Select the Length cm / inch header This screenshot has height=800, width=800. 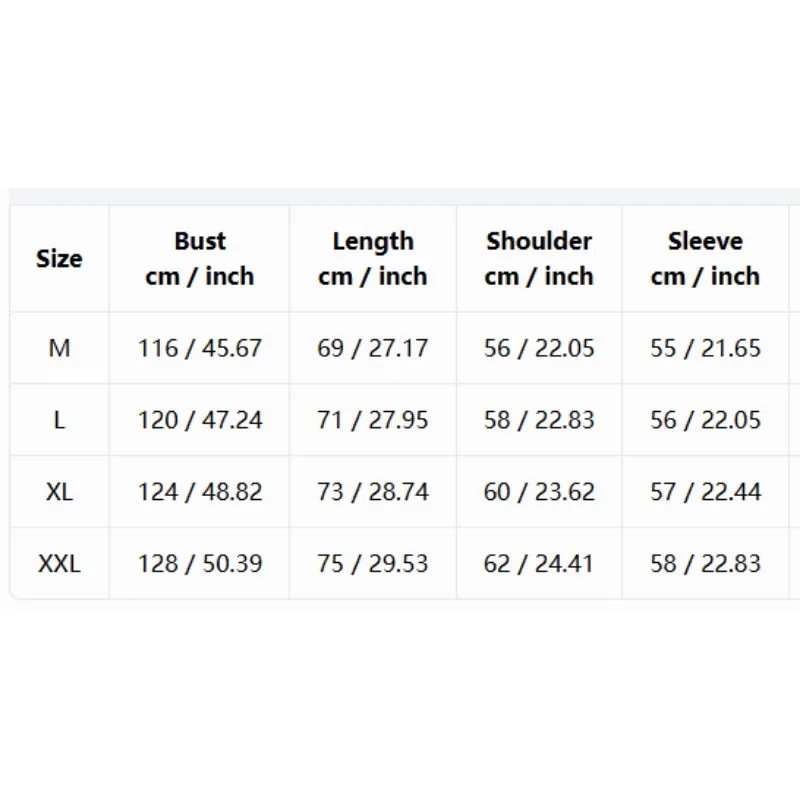pos(372,259)
